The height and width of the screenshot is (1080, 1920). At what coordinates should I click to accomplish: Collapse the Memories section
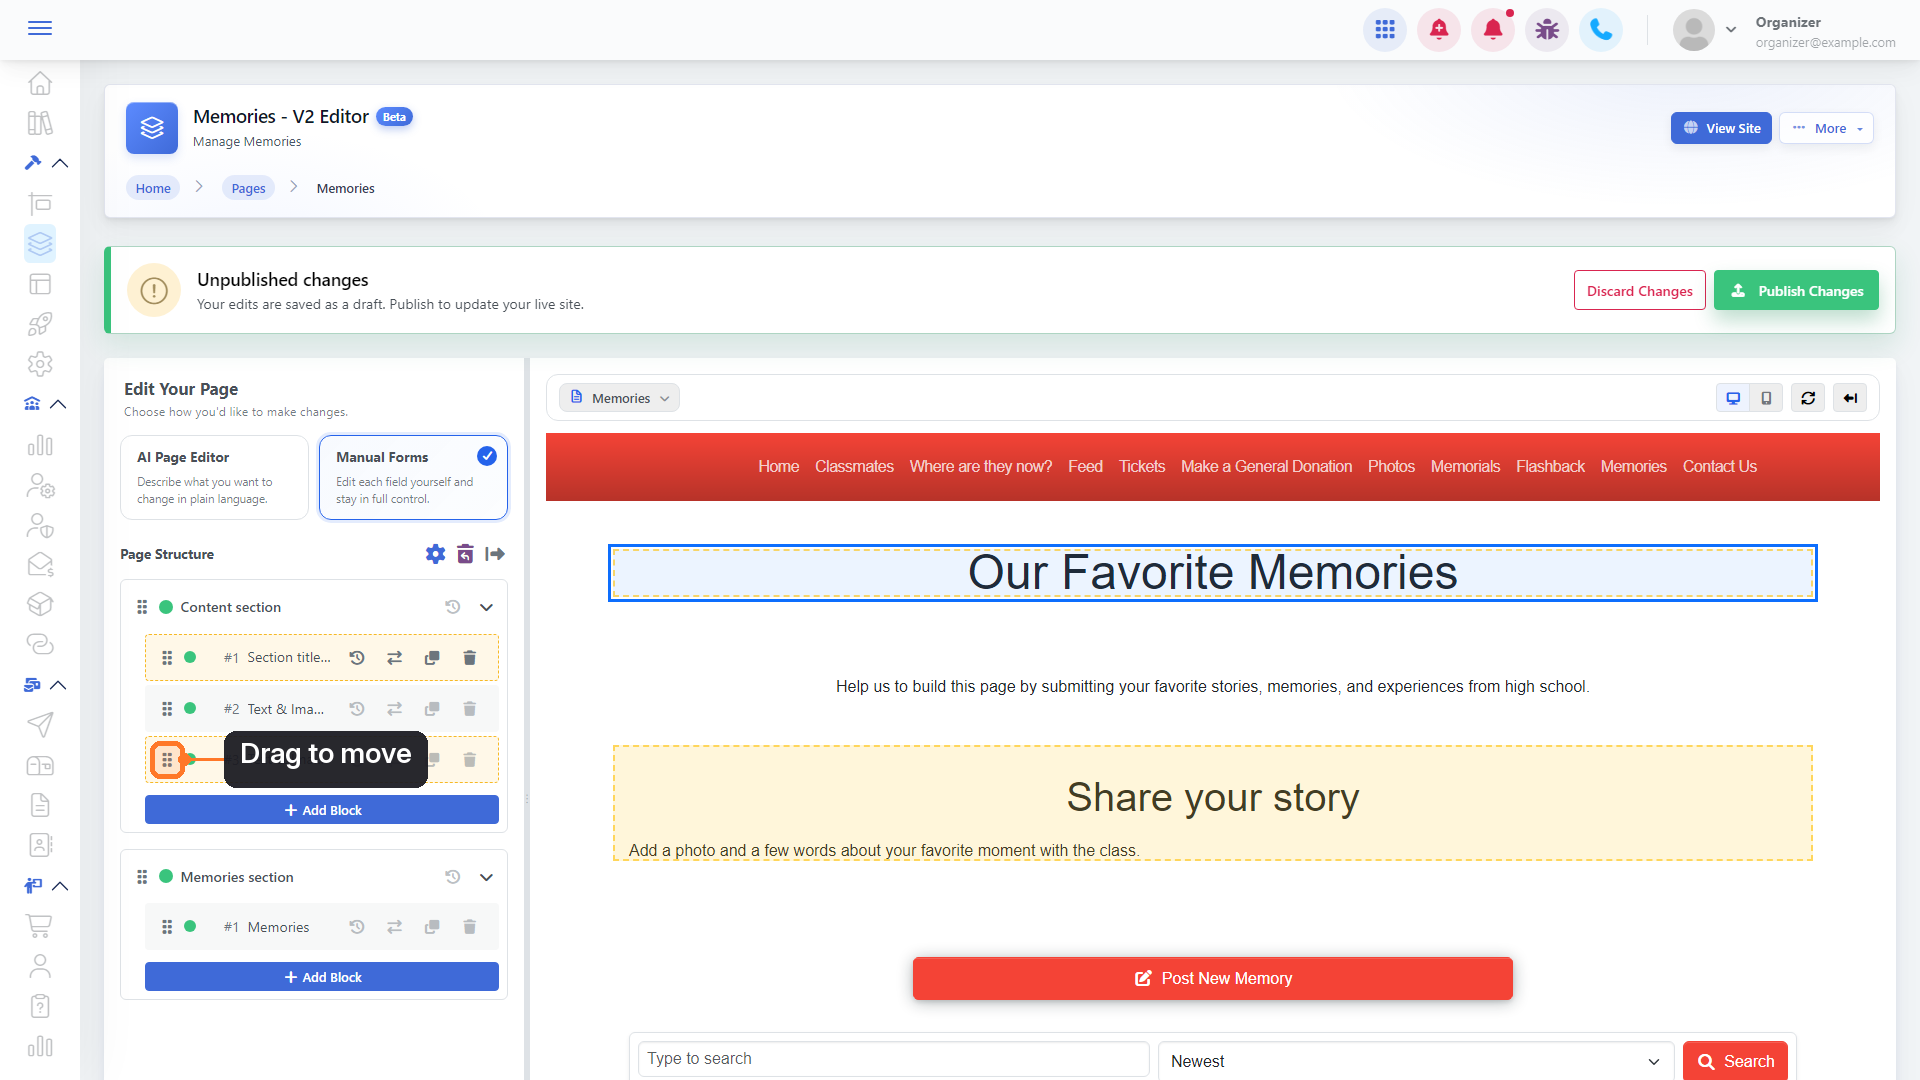tap(486, 877)
